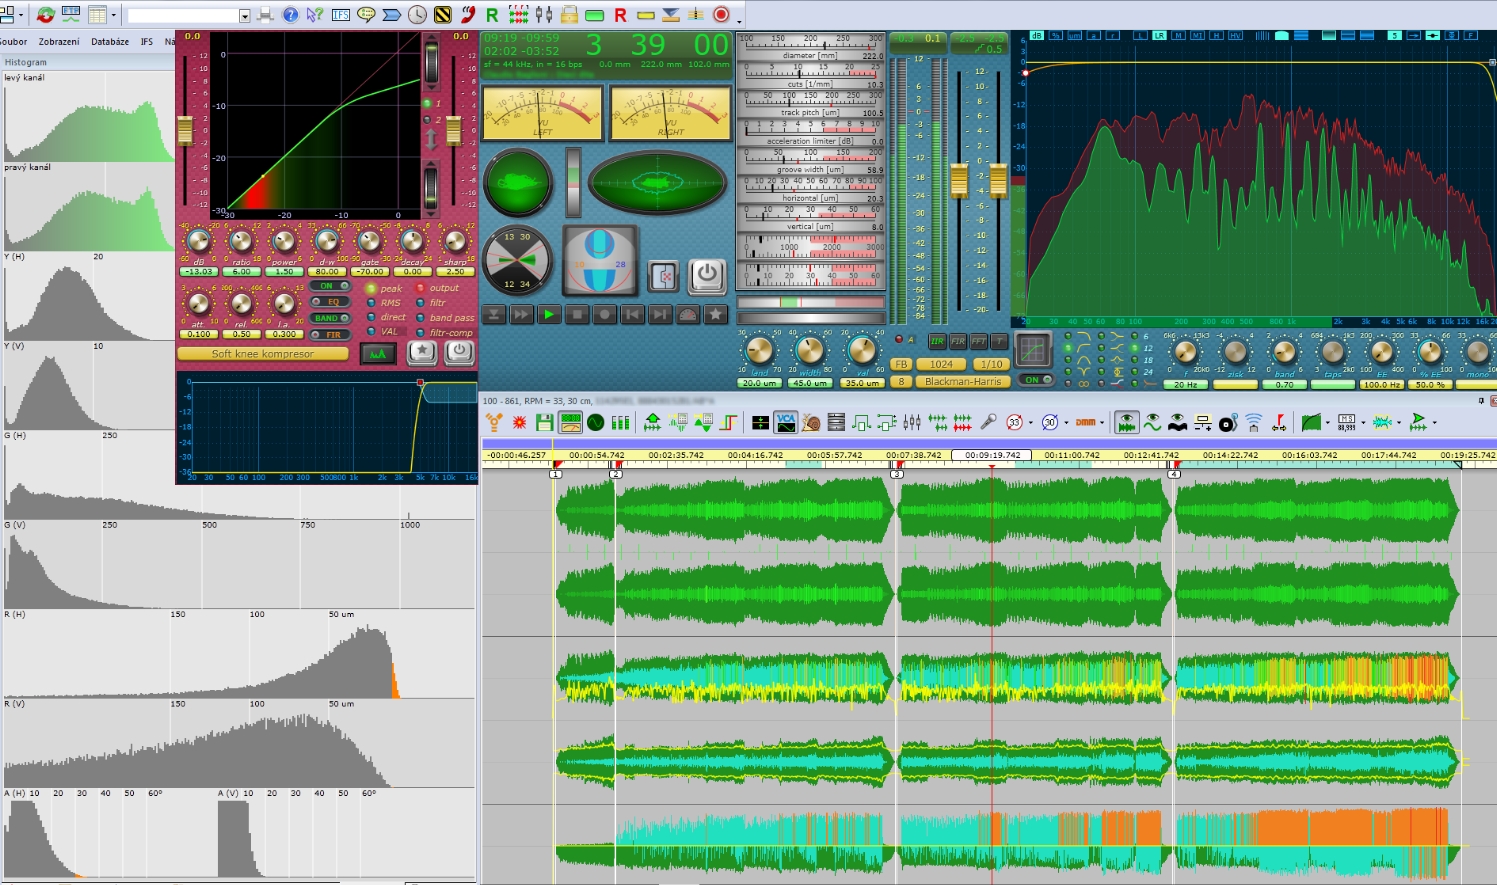This screenshot has height=885, width=1497.
Task: Toggle the compressor EQ switch
Action: pyautogui.click(x=330, y=302)
